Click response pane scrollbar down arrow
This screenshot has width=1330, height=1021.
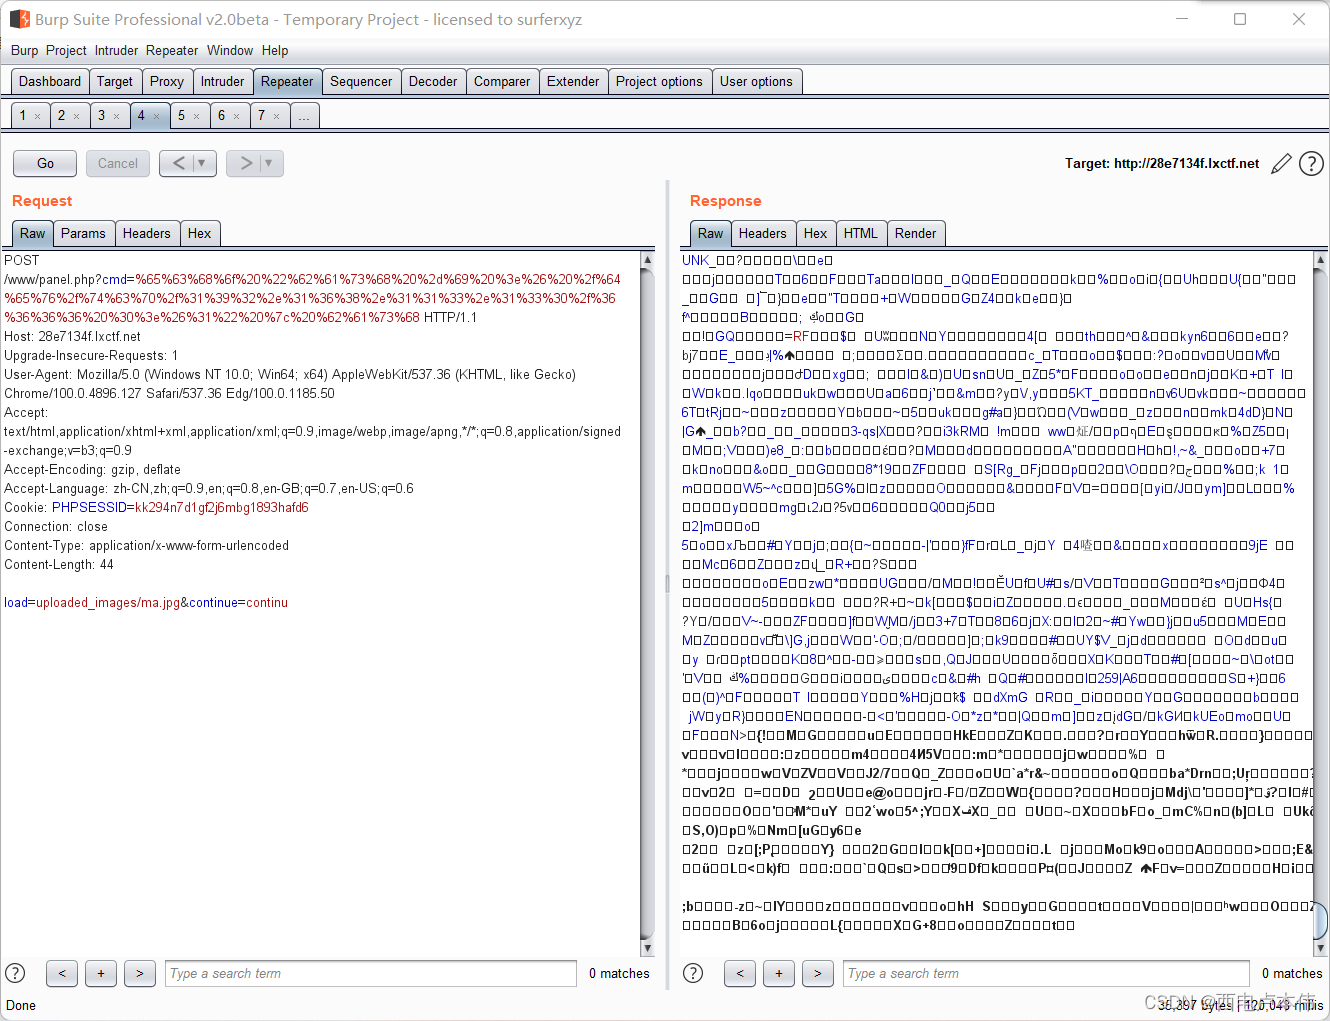(x=1320, y=948)
